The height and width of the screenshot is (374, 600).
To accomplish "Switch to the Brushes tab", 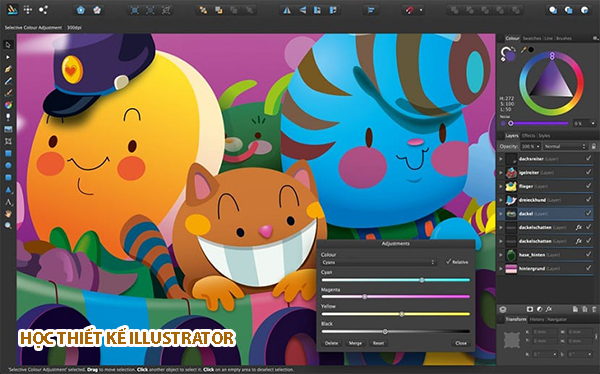I will point(564,38).
